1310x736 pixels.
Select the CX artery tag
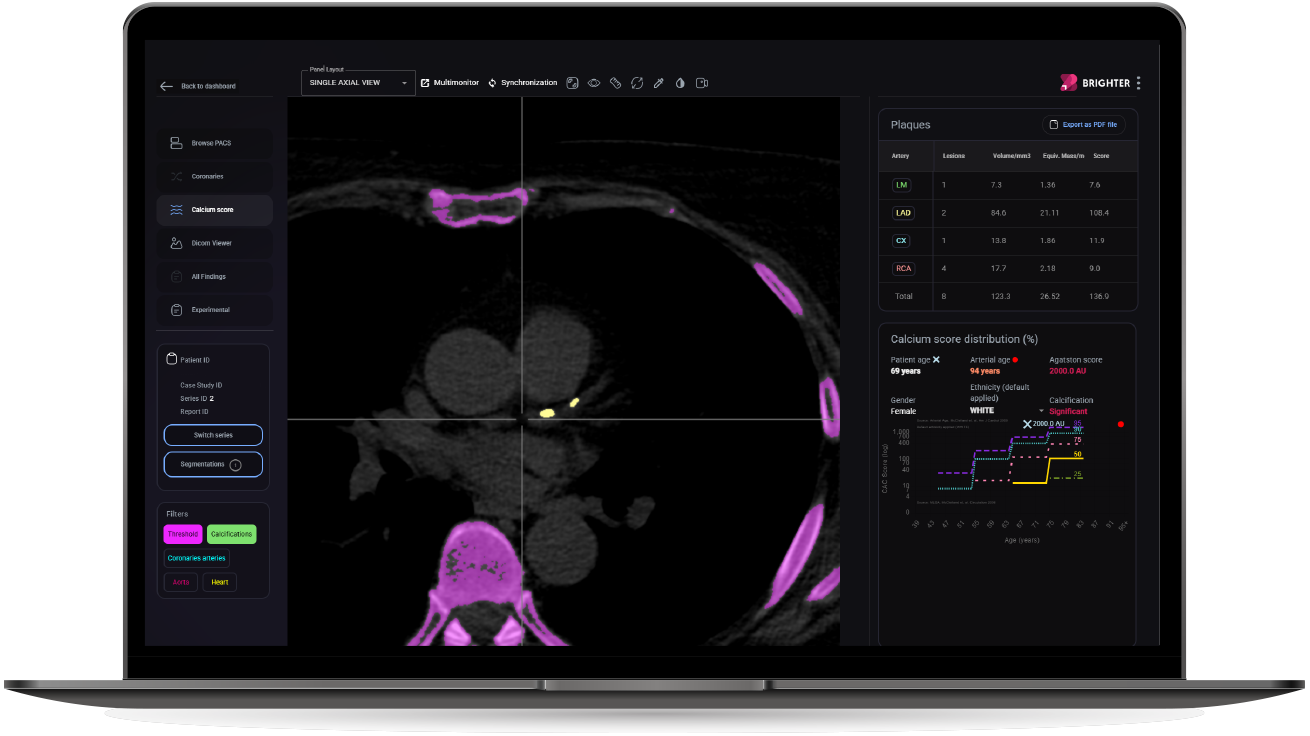click(901, 241)
